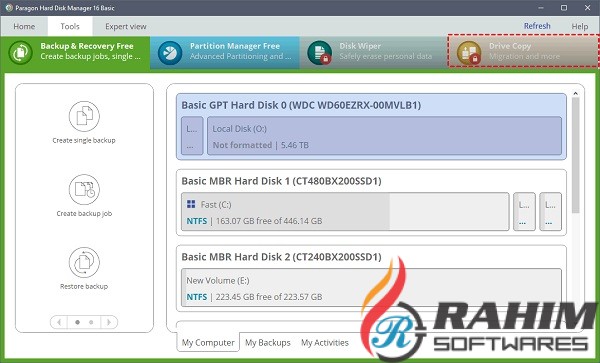The height and width of the screenshot is (363, 600).
Task: Select the first page indicator dot
Action: (x=77, y=322)
